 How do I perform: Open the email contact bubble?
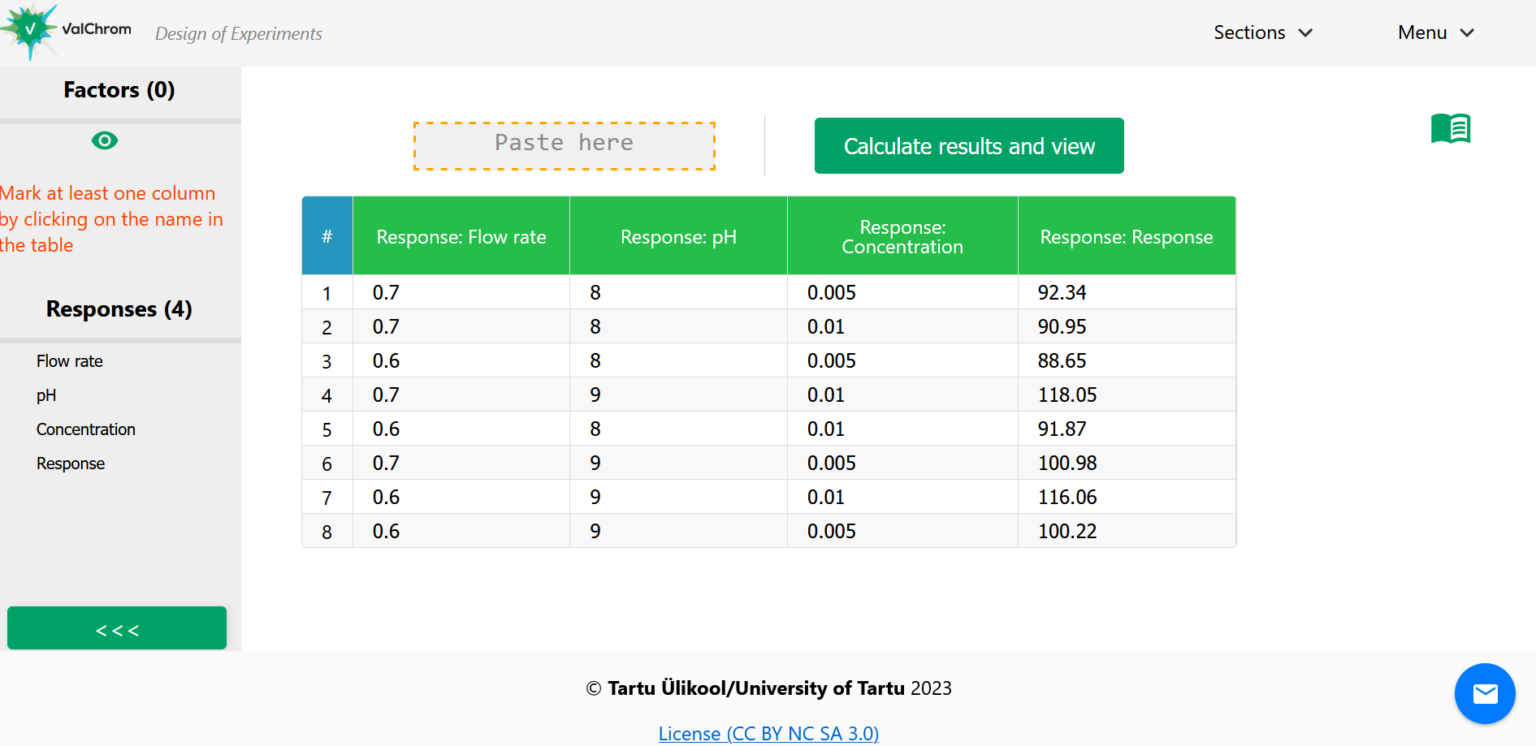click(x=1485, y=693)
